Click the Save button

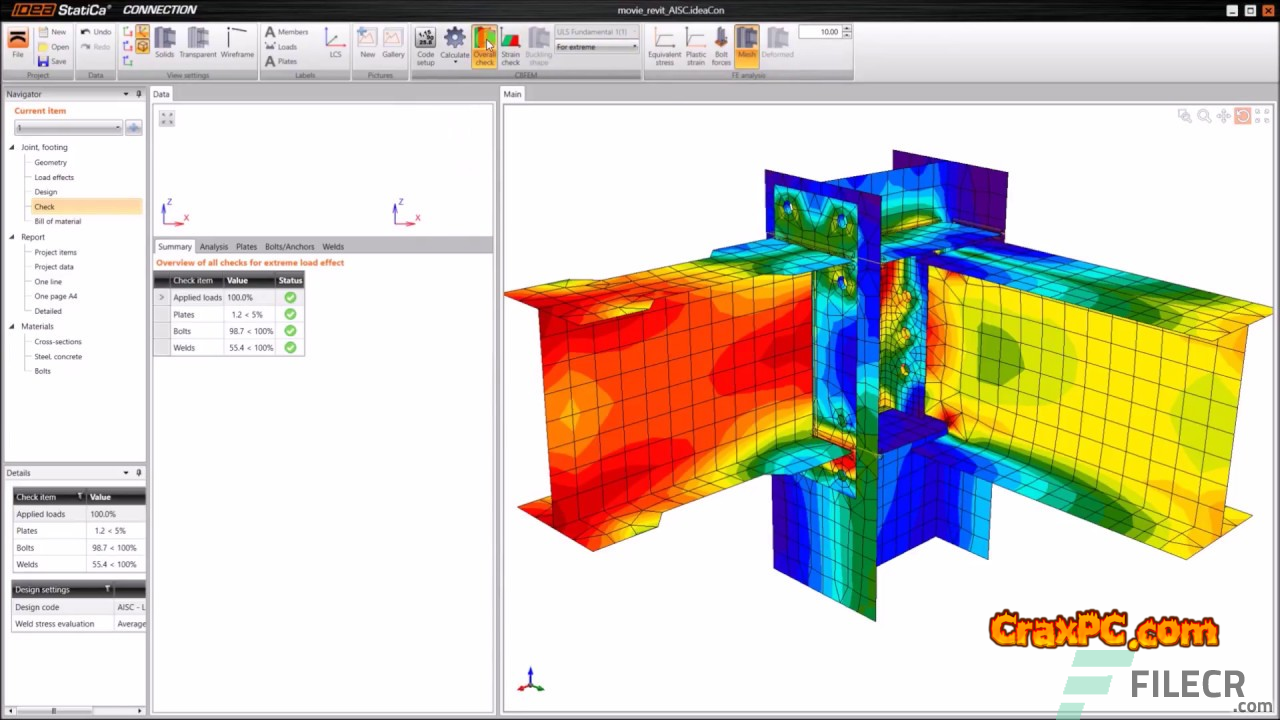(x=53, y=62)
